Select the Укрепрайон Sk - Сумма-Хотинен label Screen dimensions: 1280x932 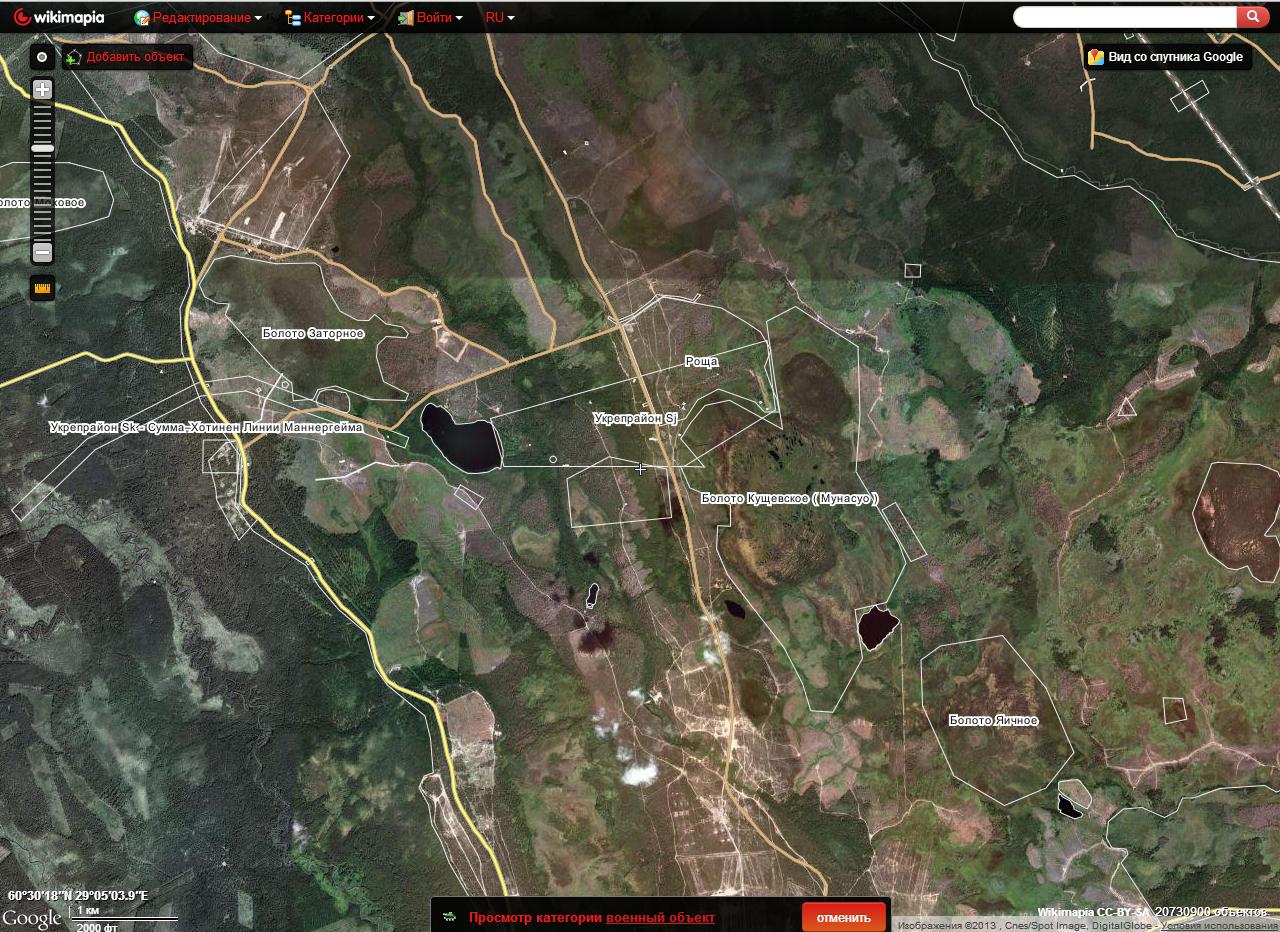206,427
